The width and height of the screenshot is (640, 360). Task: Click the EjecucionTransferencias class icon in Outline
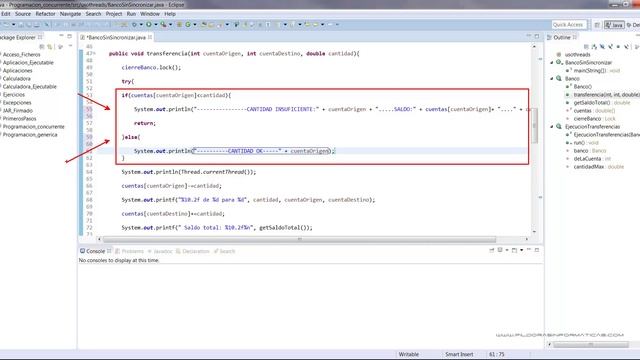pyautogui.click(x=559, y=127)
